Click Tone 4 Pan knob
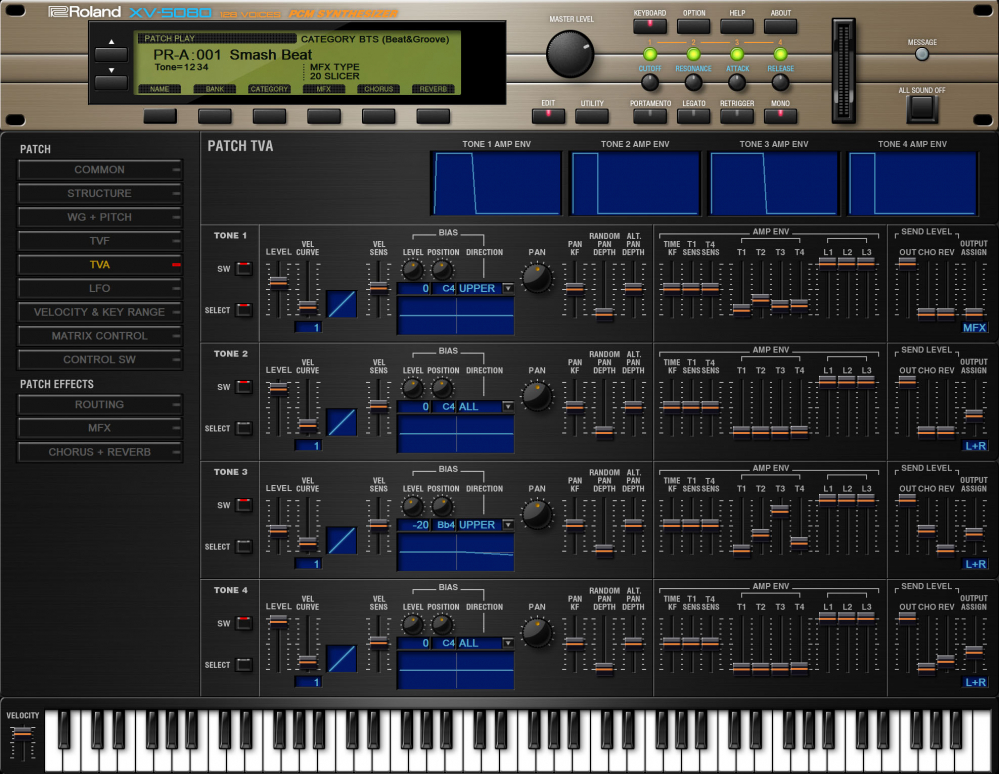 click(537, 632)
